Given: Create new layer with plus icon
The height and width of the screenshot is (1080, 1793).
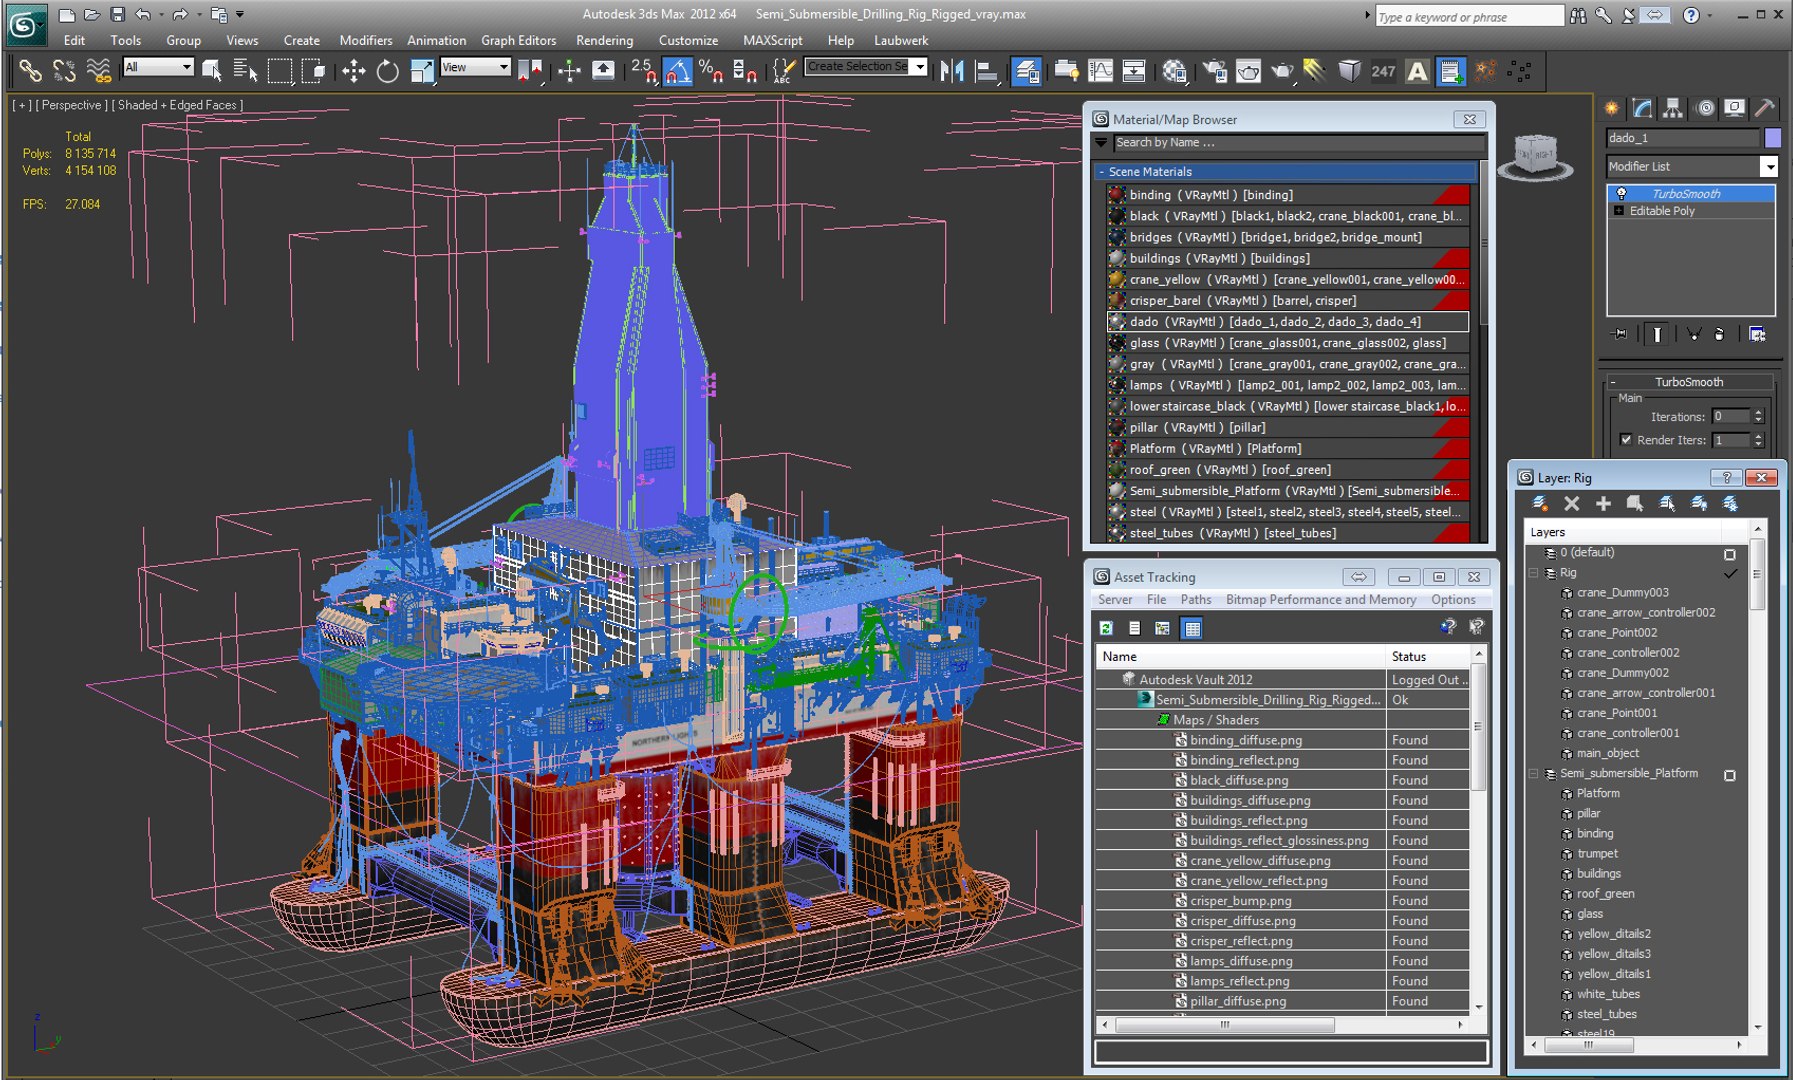Looking at the screenshot, I should click(x=1603, y=504).
